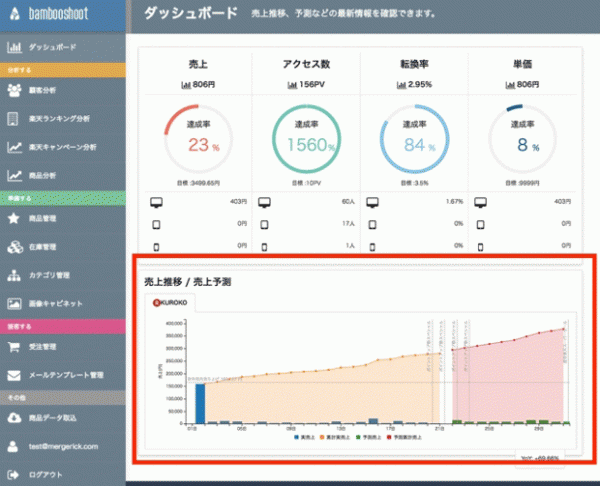Open 受注管理 via its shopping cart icon
This screenshot has height=486, width=600.
14,347
